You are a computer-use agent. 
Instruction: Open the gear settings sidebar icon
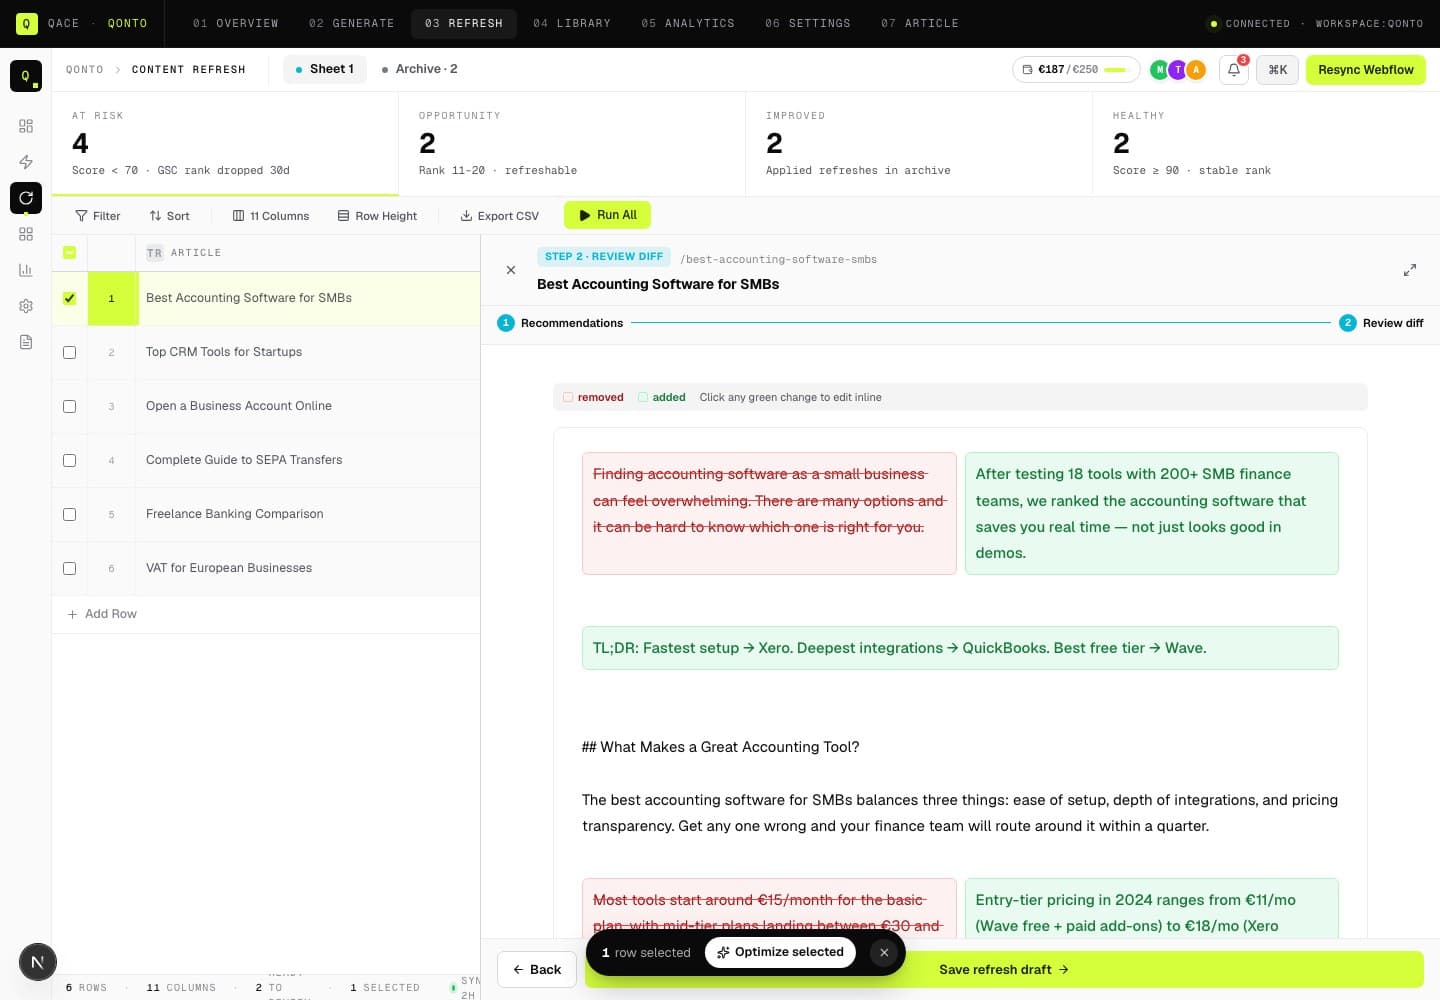pyautogui.click(x=26, y=306)
